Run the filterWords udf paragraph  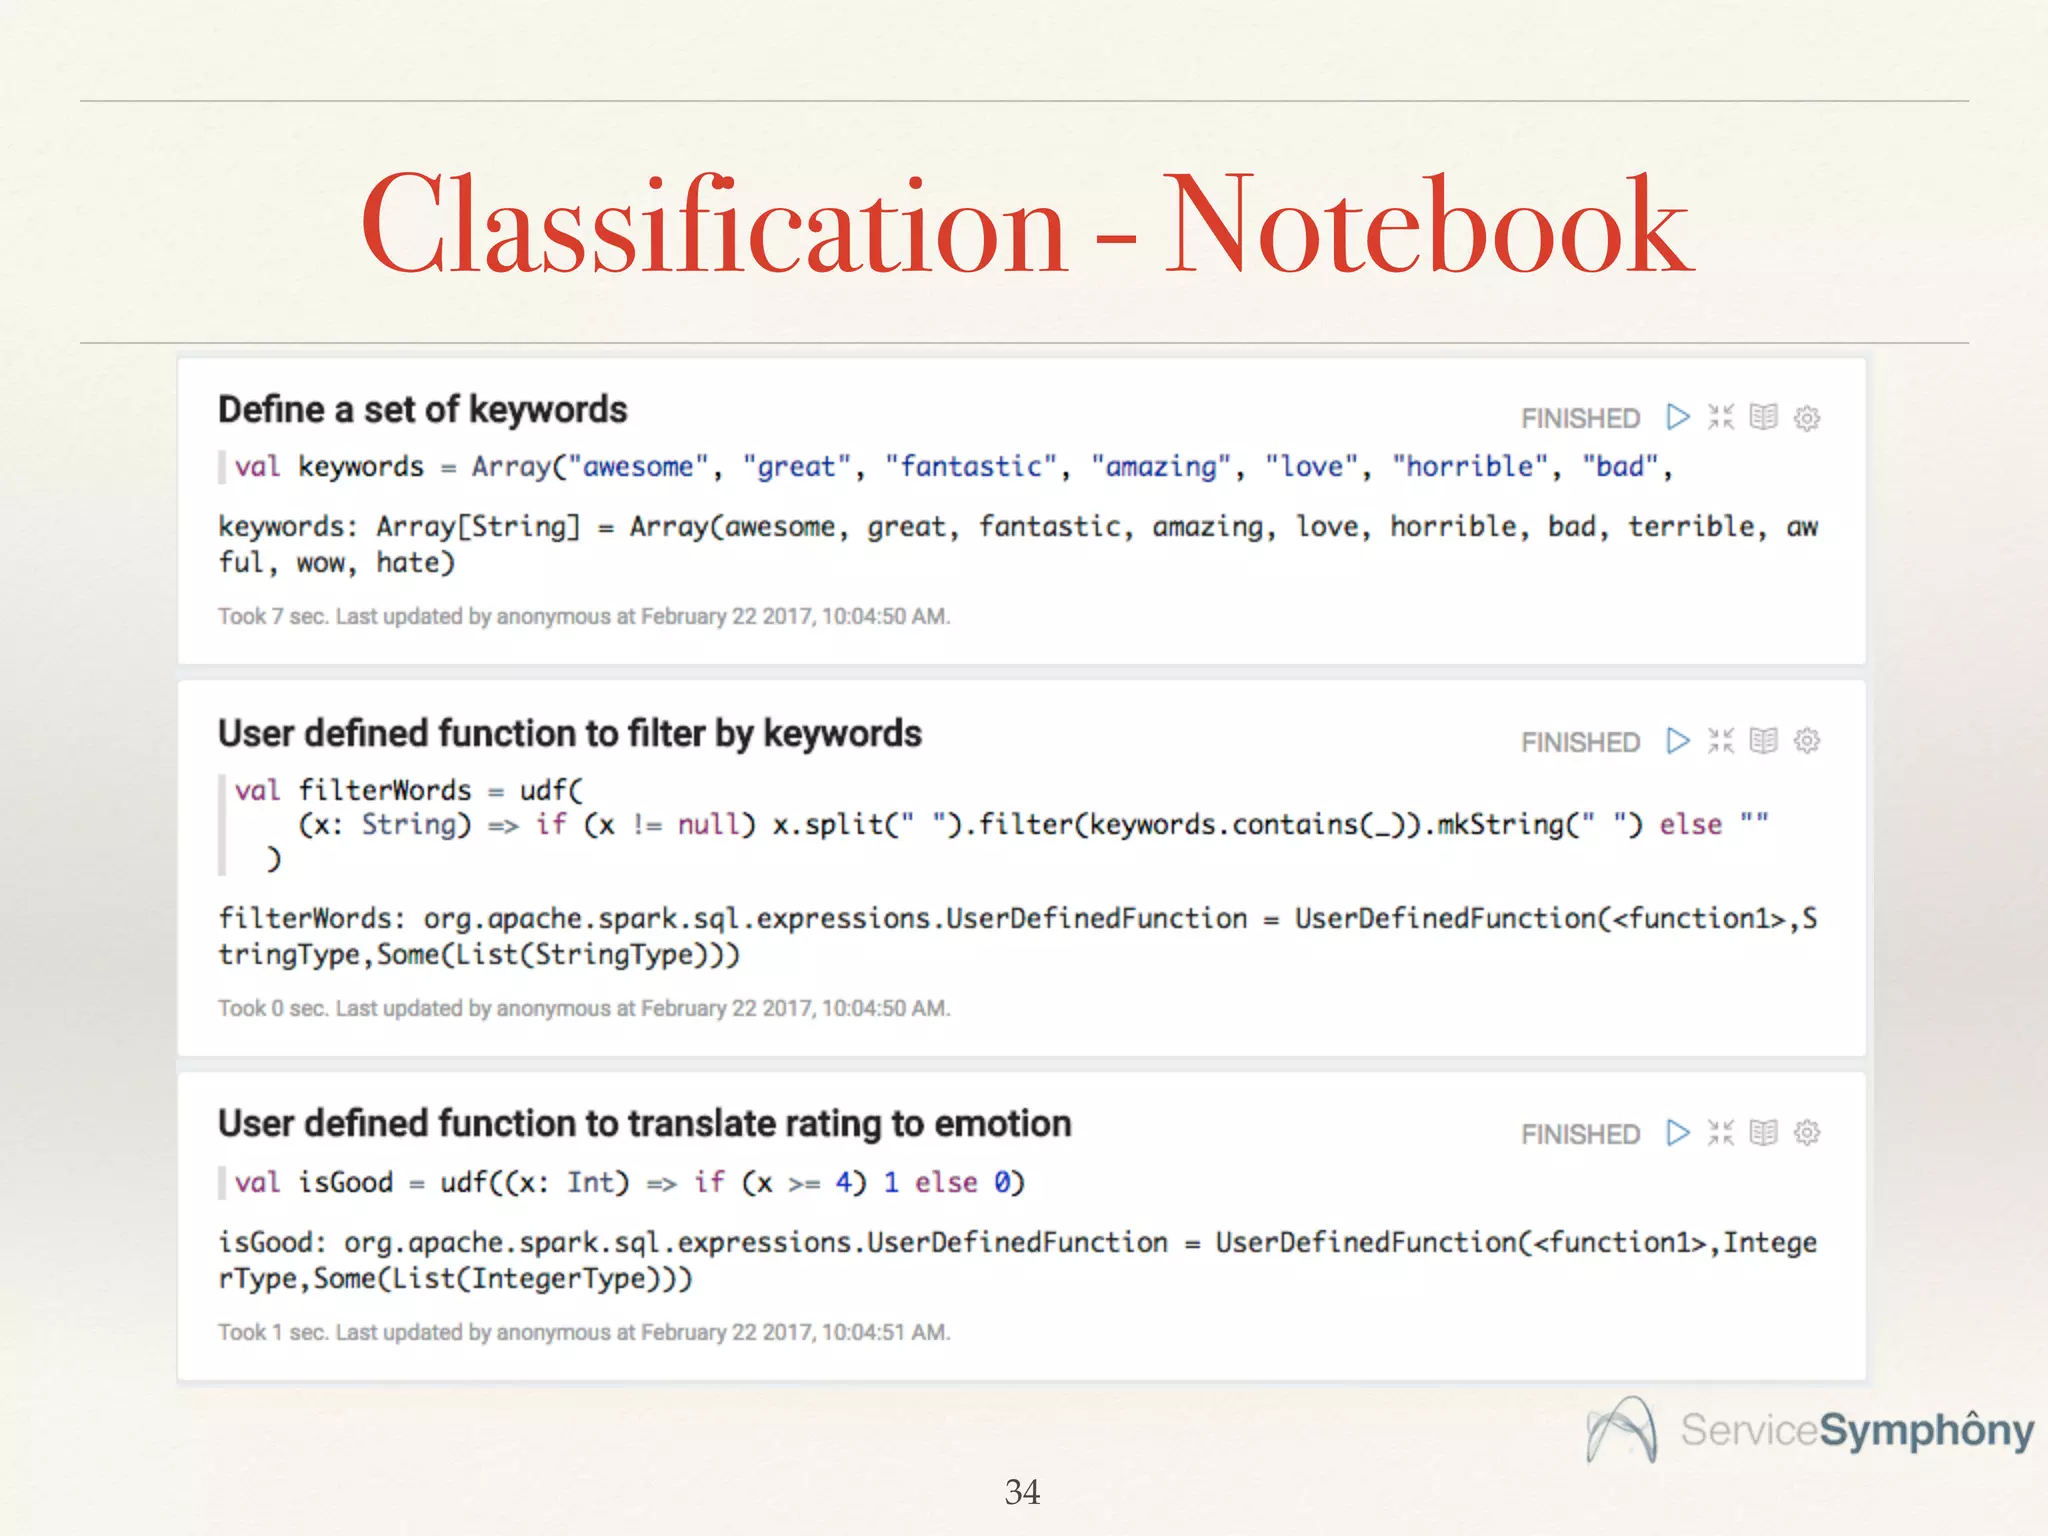[x=1678, y=741]
